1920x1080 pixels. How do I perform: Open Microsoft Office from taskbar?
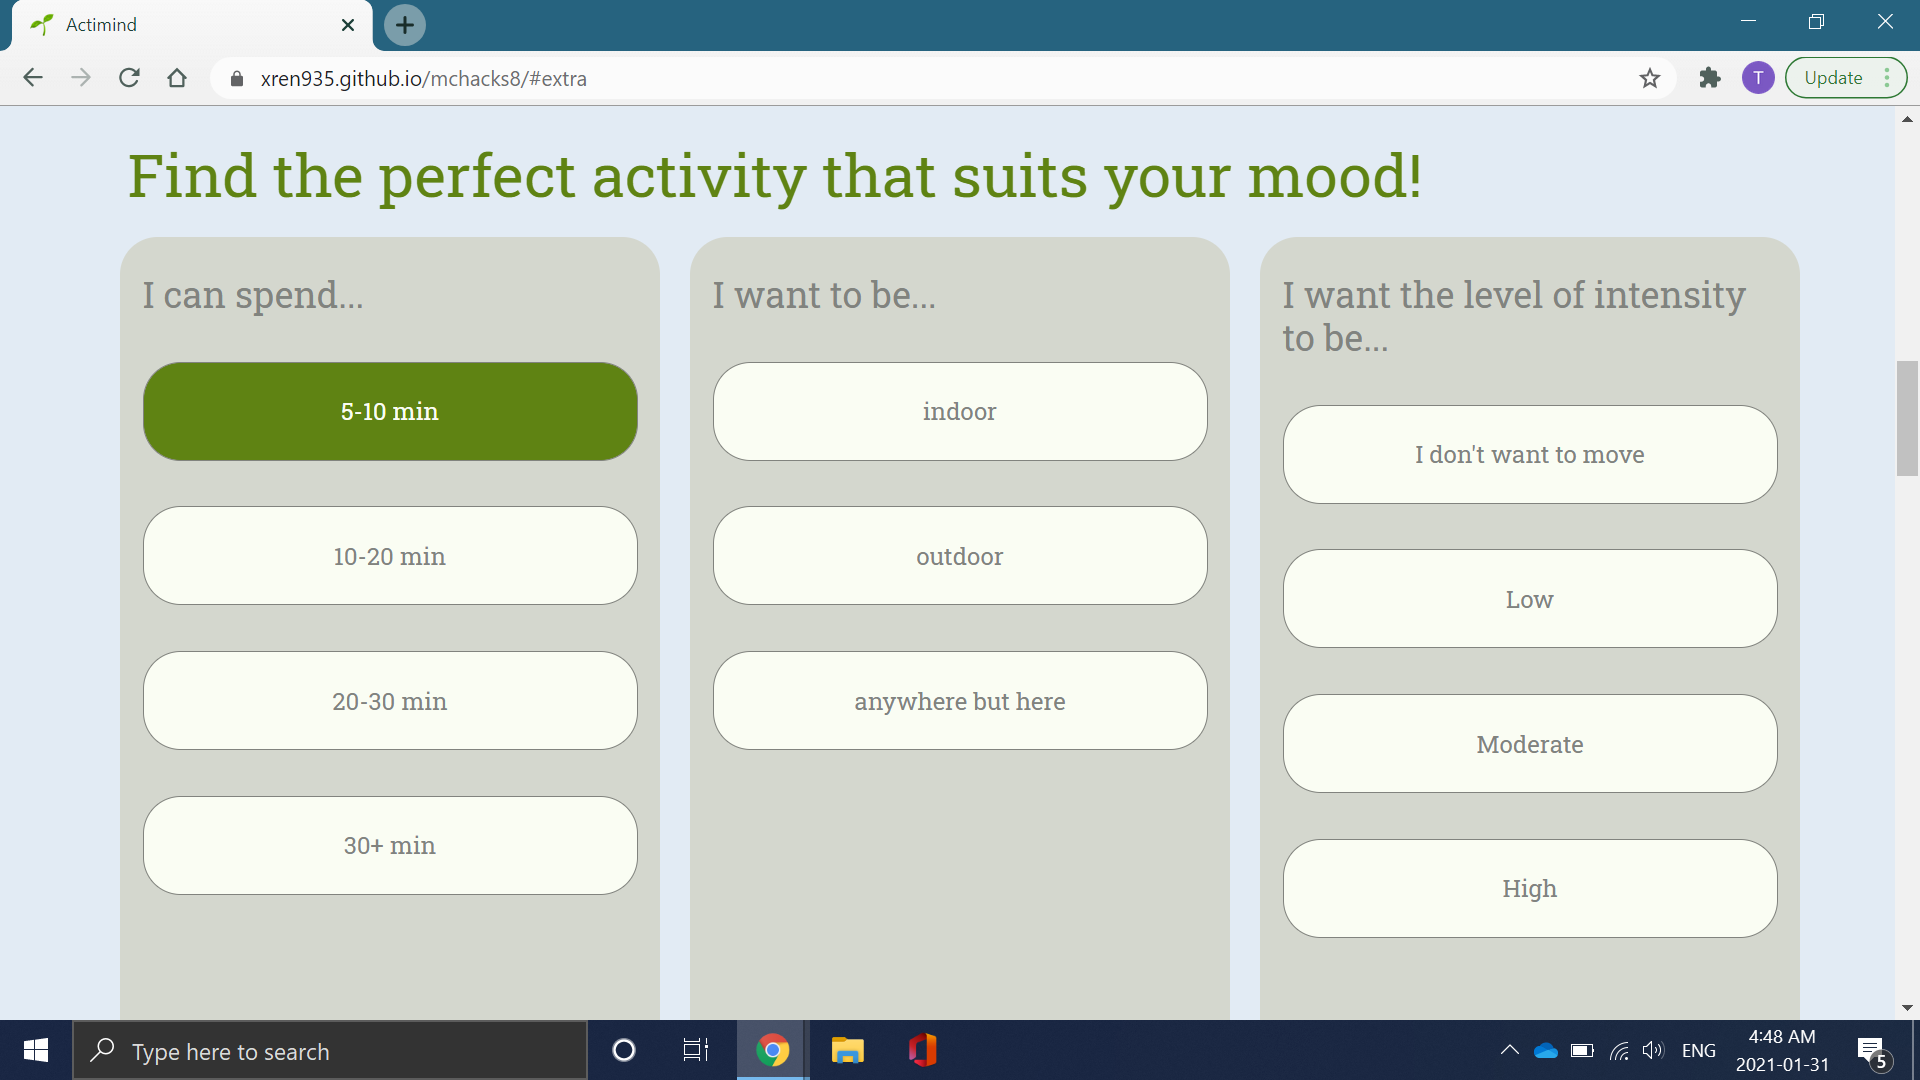point(922,1050)
